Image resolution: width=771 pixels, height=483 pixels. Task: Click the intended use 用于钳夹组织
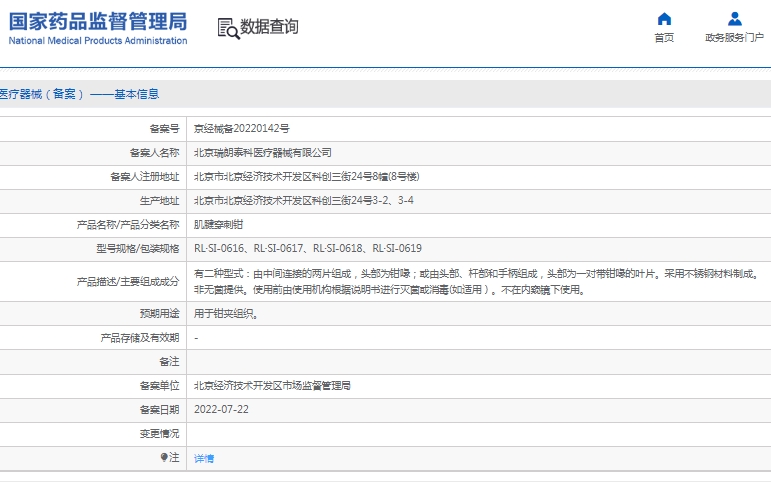point(226,314)
